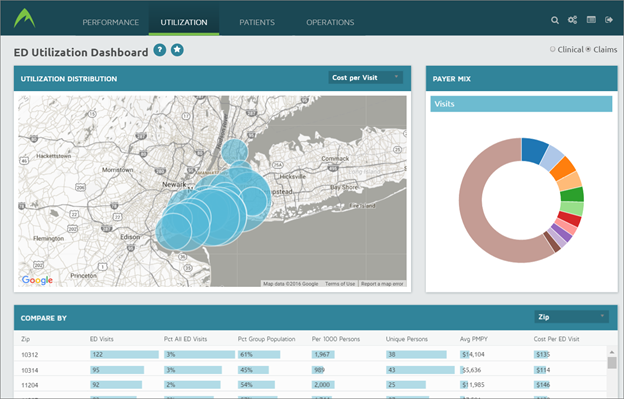The height and width of the screenshot is (399, 624).
Task: Open the Patients tab
Action: (x=257, y=22)
